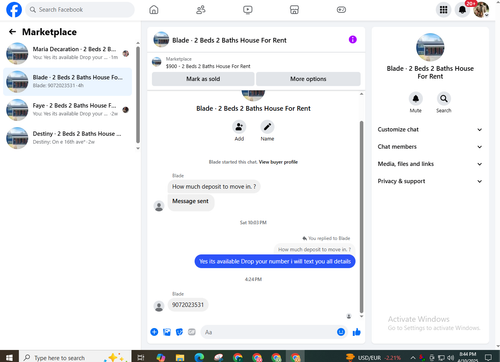Open Task View on taskbar
The height and width of the screenshot is (362, 500).
click(141, 358)
